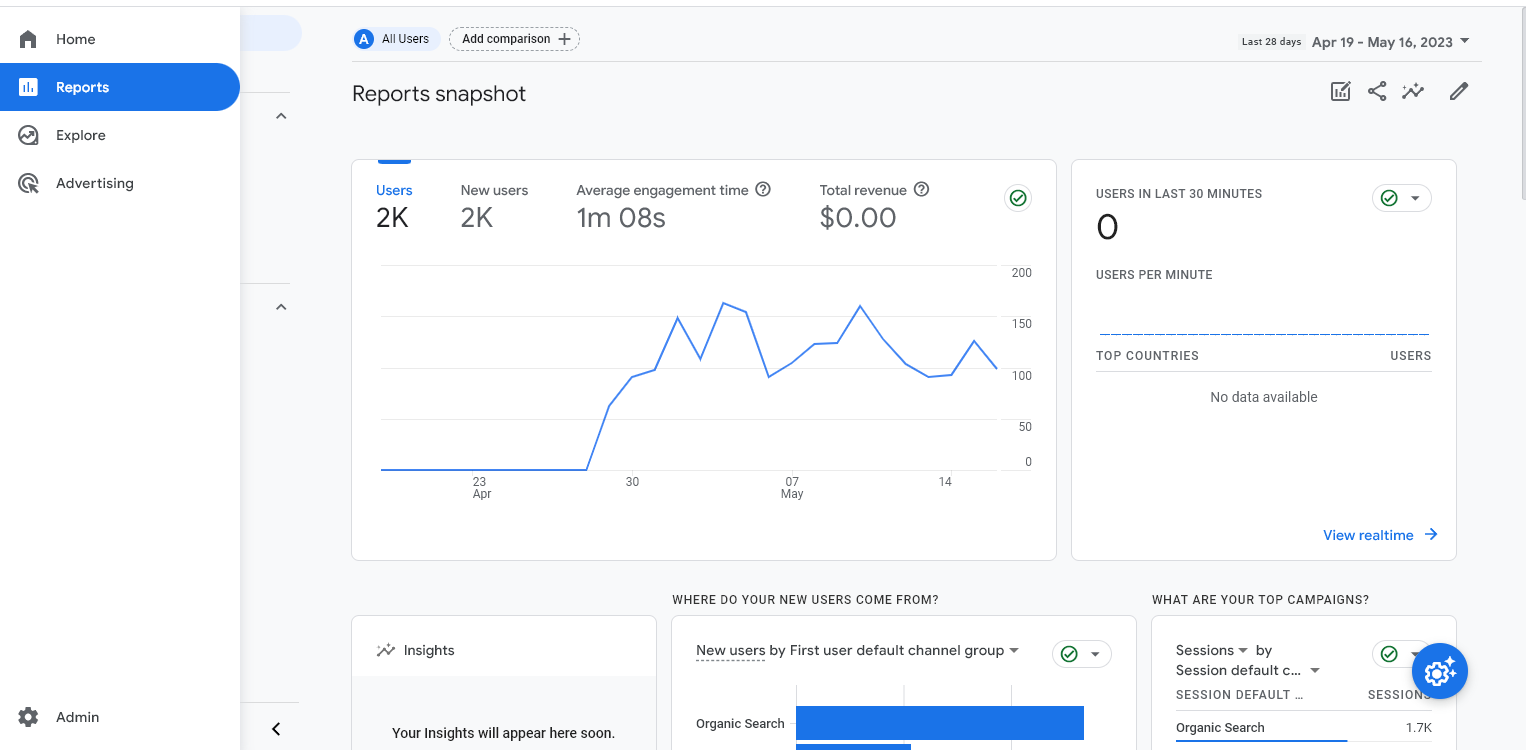Open Admin settings via gear icon
Image resolution: width=1526 pixels, height=750 pixels.
[30, 717]
